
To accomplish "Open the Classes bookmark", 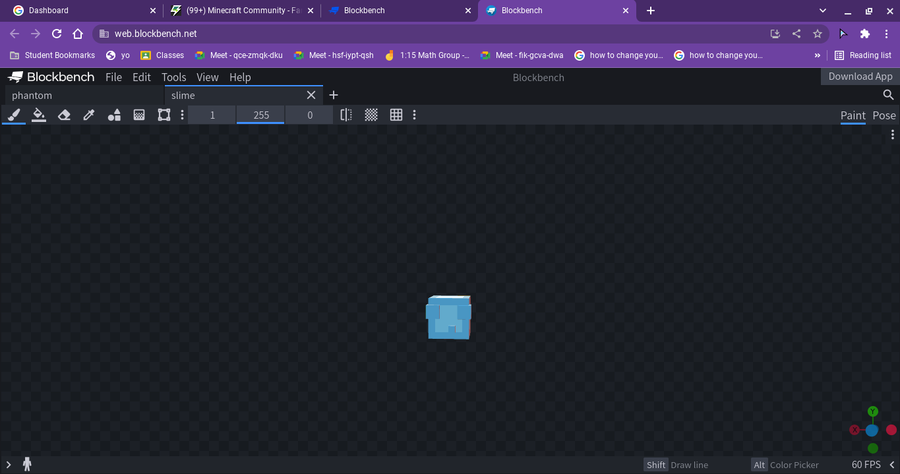I will [x=162, y=55].
